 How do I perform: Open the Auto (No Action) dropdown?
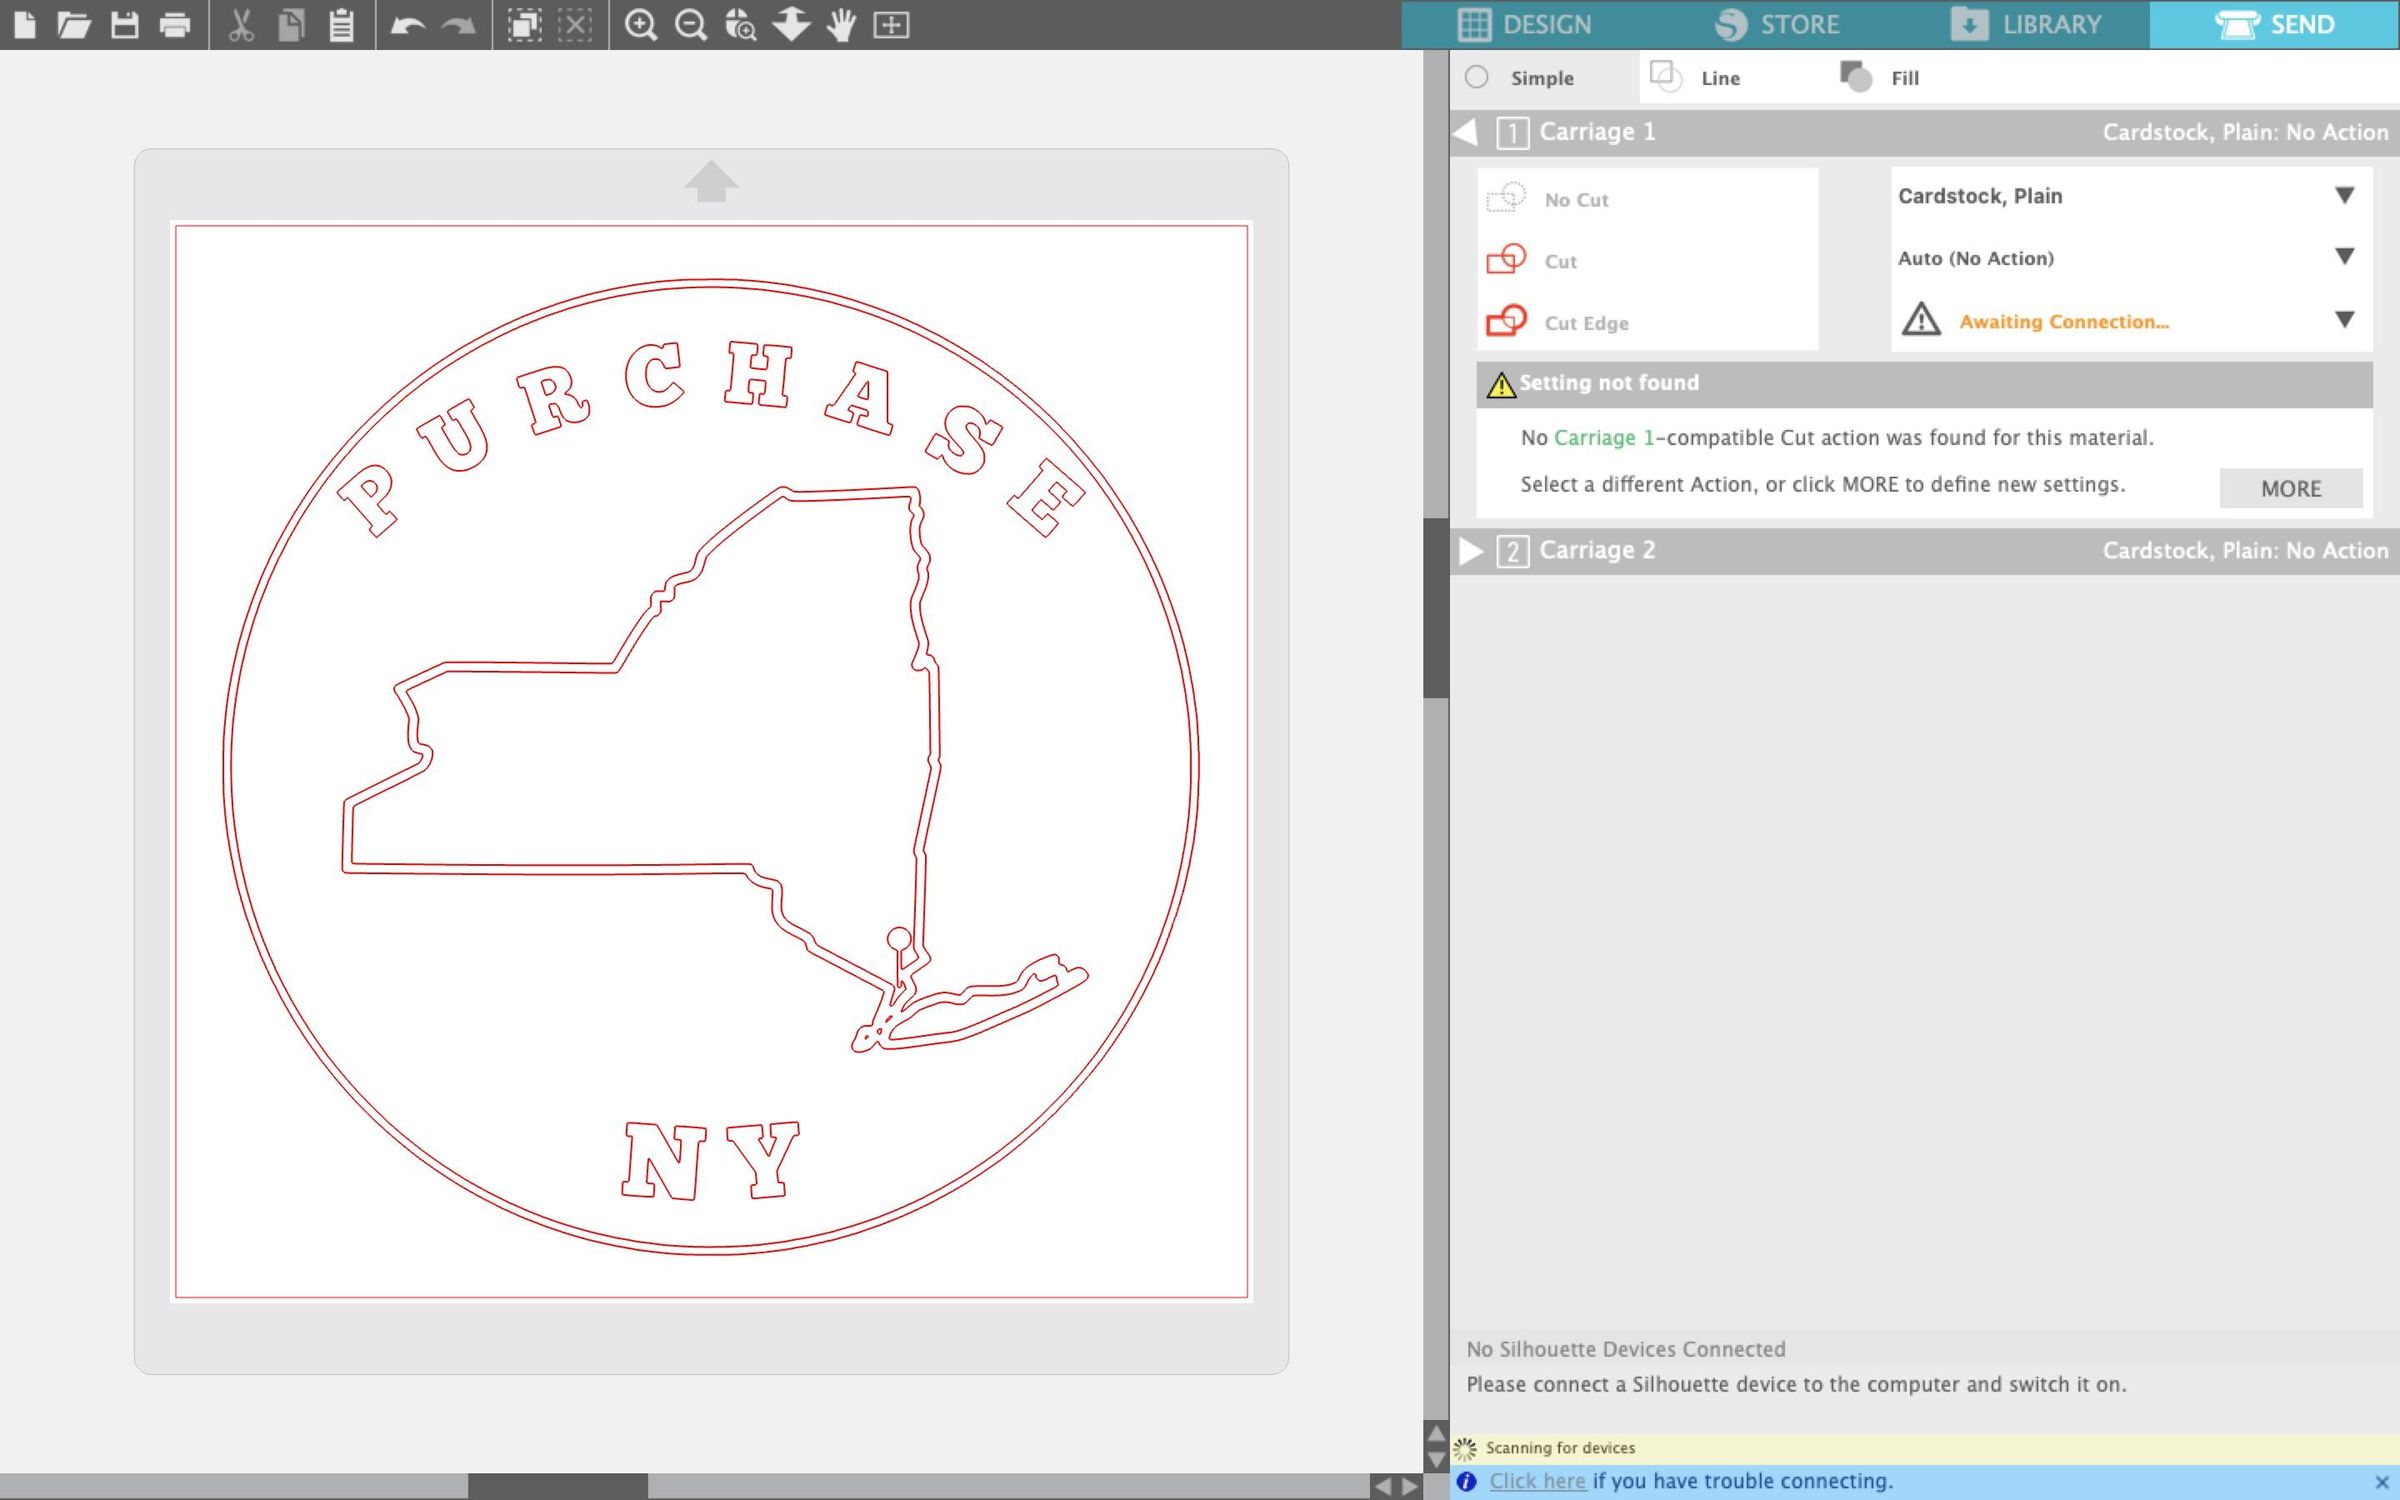(x=2130, y=258)
